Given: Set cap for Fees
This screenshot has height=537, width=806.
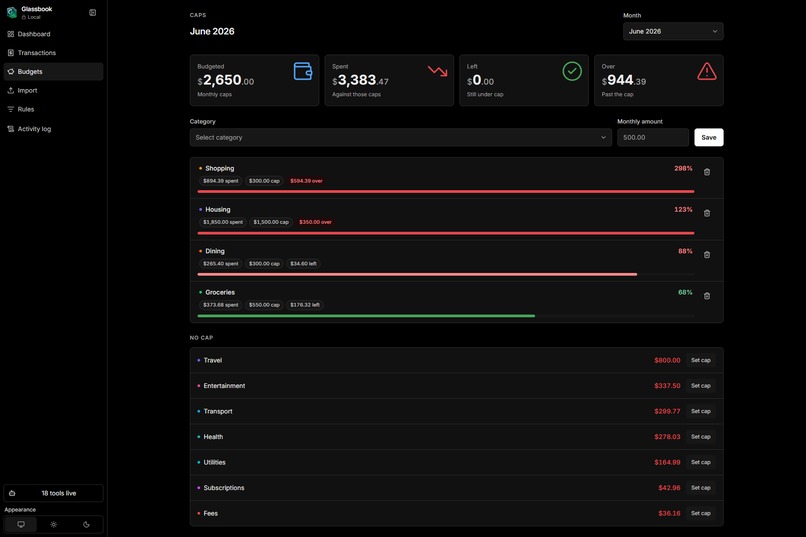Looking at the screenshot, I should pyautogui.click(x=701, y=513).
